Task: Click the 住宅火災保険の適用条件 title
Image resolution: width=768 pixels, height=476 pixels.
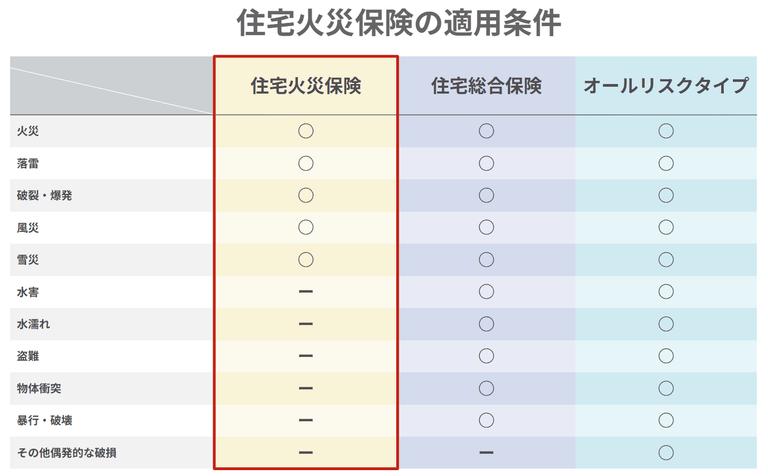Action: point(384,23)
